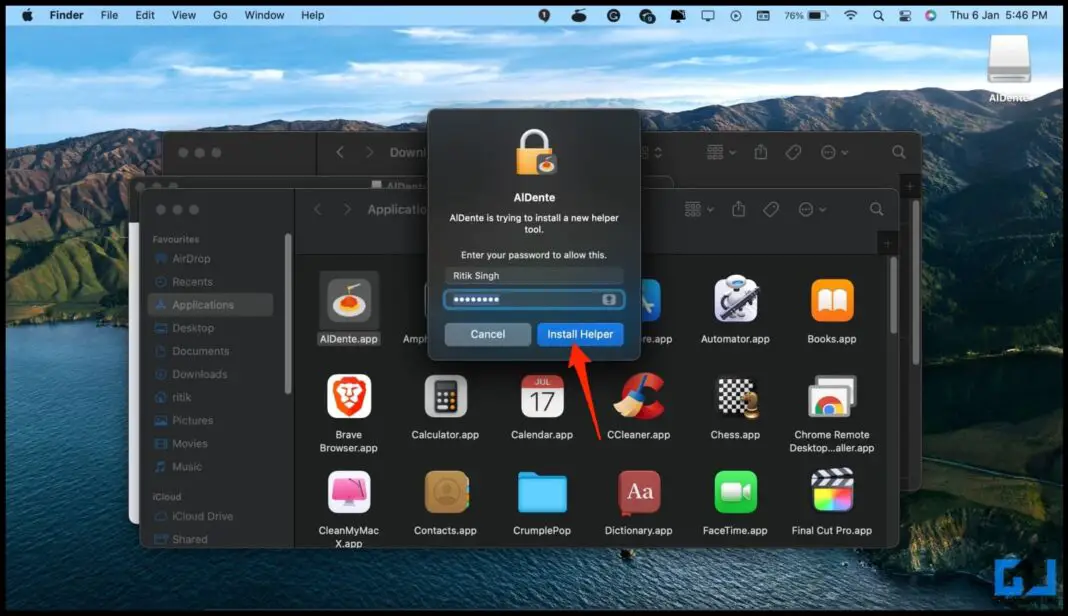1068x616 pixels.
Task: Select iCloud Drive in sidebar
Action: coord(202,516)
